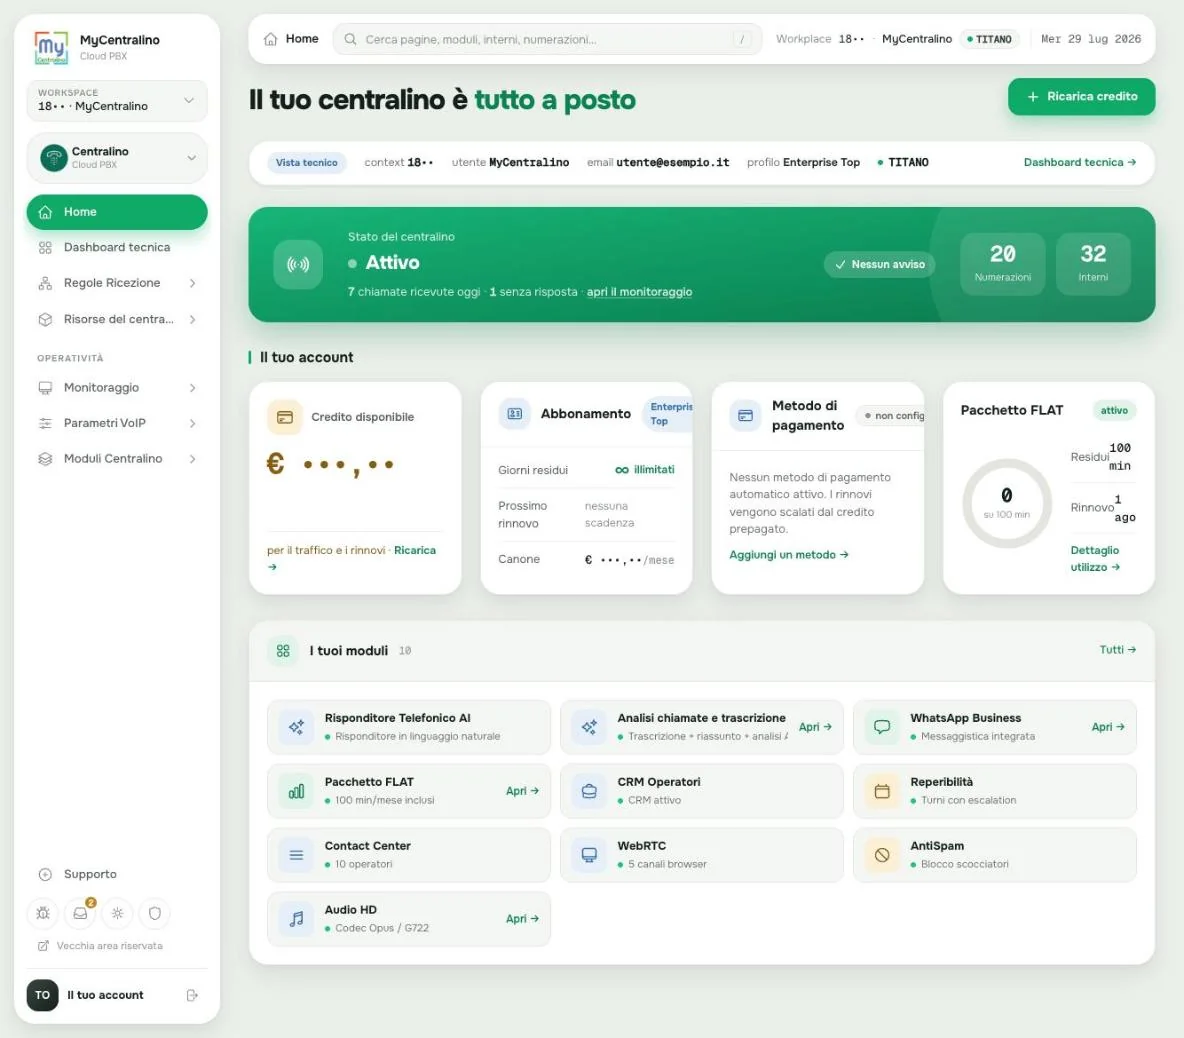1184x1038 pixels.
Task: Expand Moduli Centralino in sidebar
Action: coord(117,458)
